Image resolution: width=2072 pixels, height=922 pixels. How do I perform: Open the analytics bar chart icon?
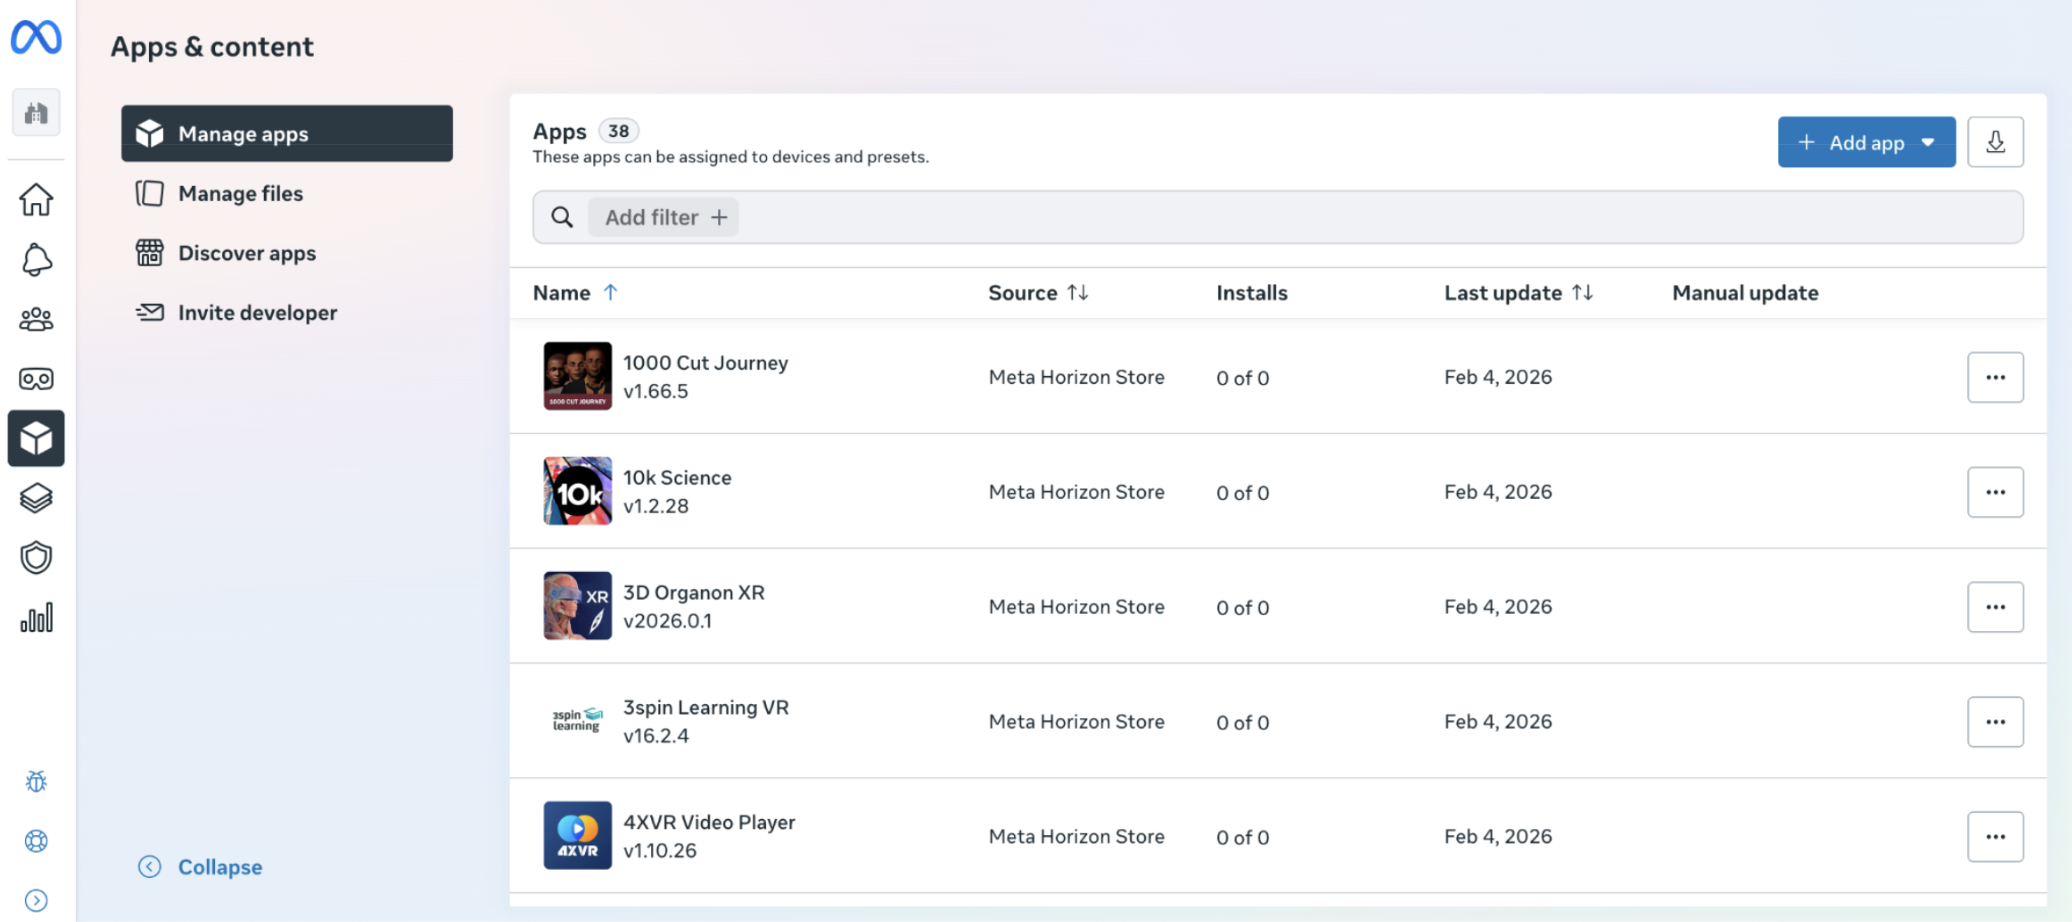pos(36,618)
